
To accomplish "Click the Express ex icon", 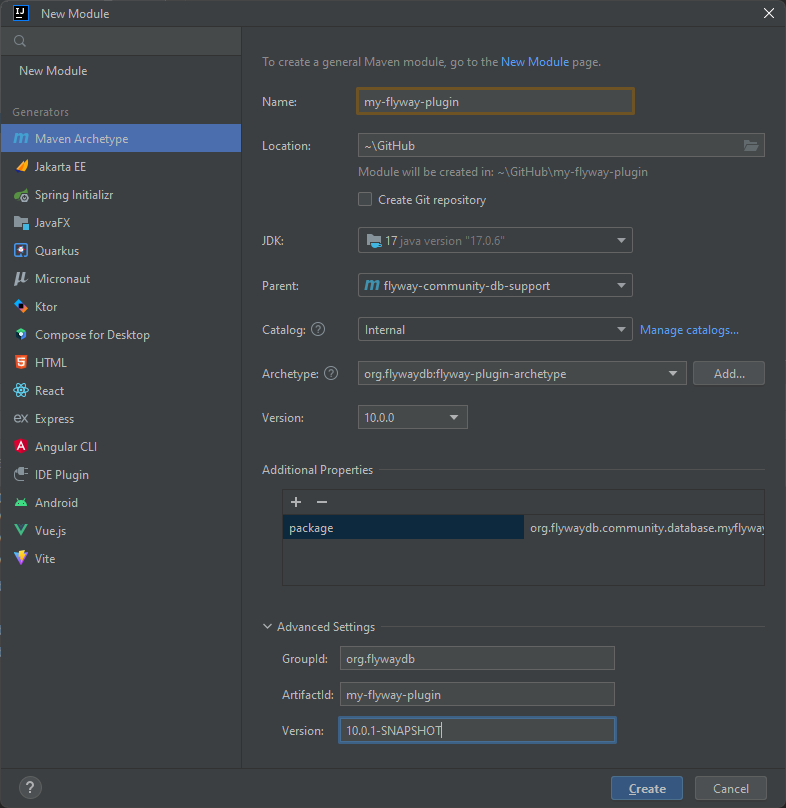I will (x=21, y=418).
